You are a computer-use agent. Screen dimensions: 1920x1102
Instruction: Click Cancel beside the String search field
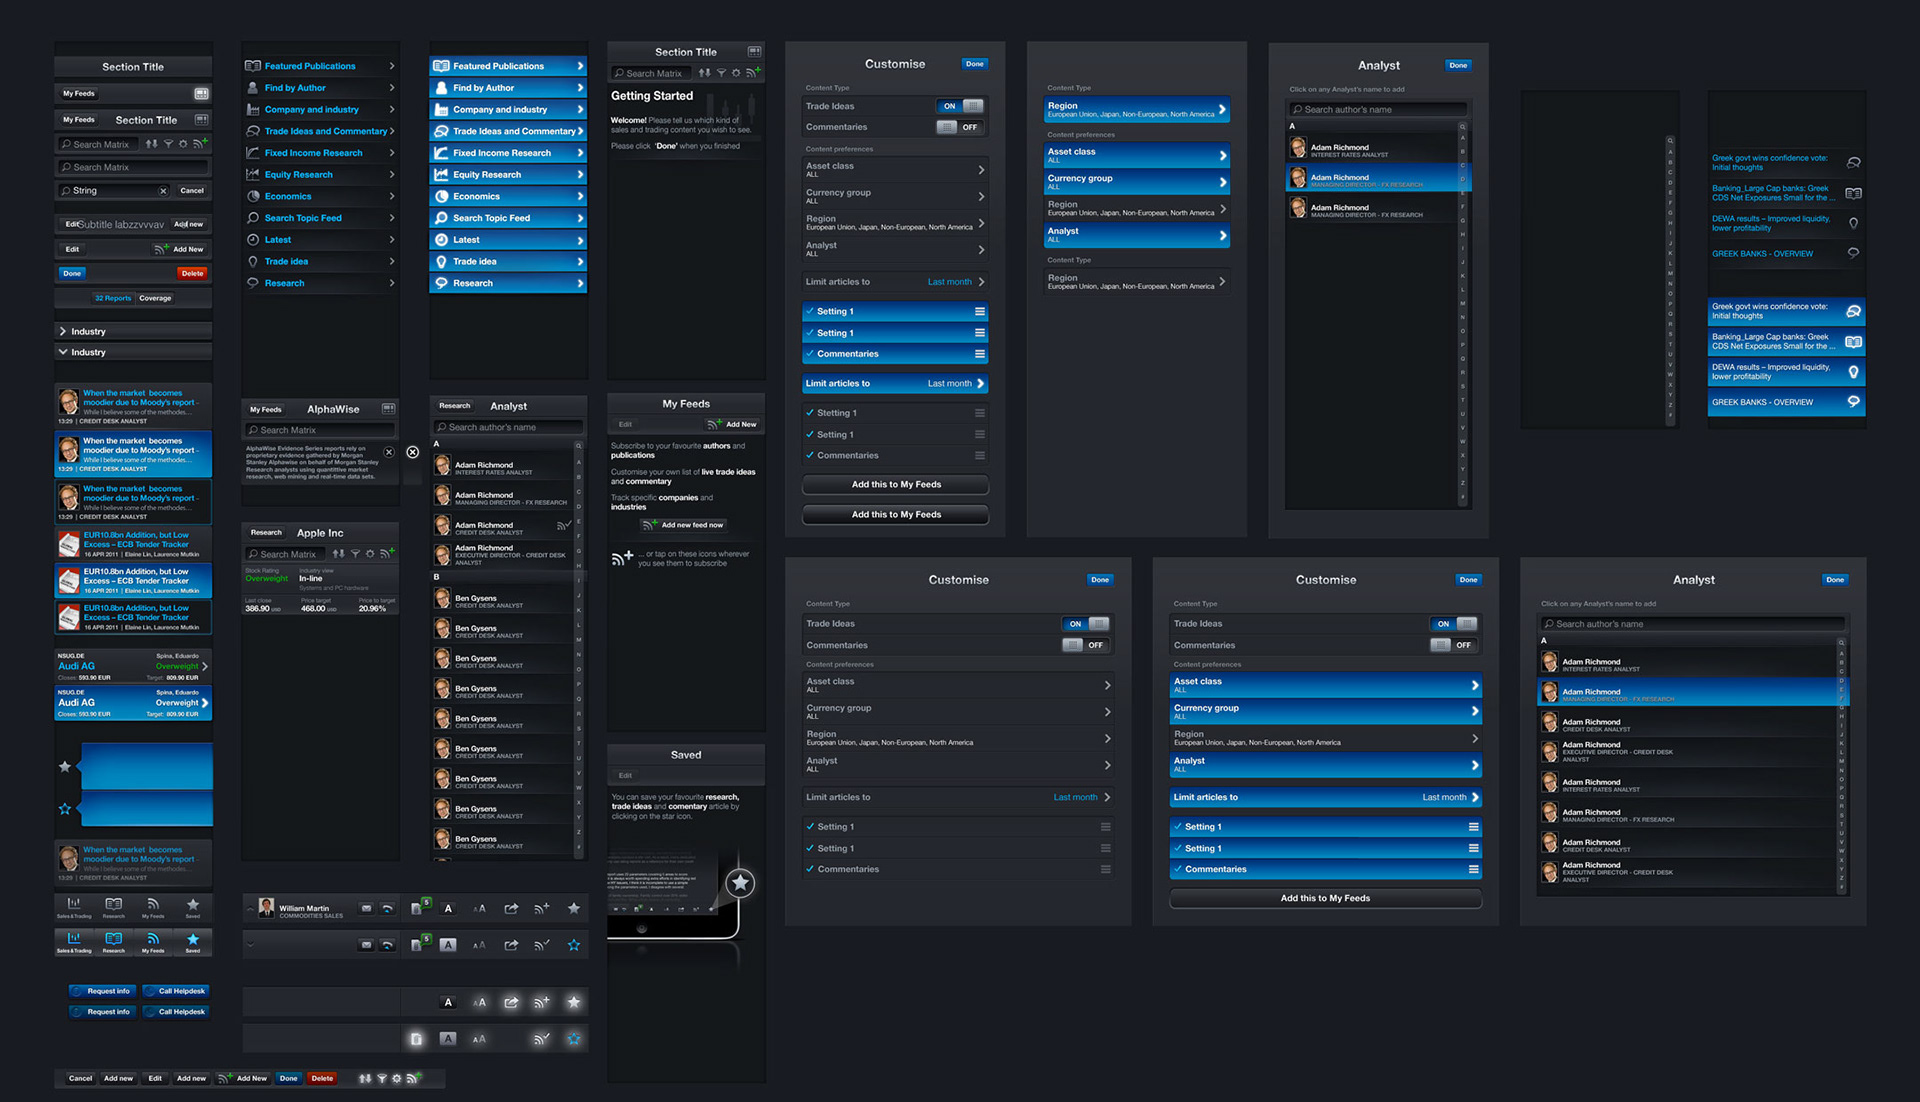coord(192,191)
